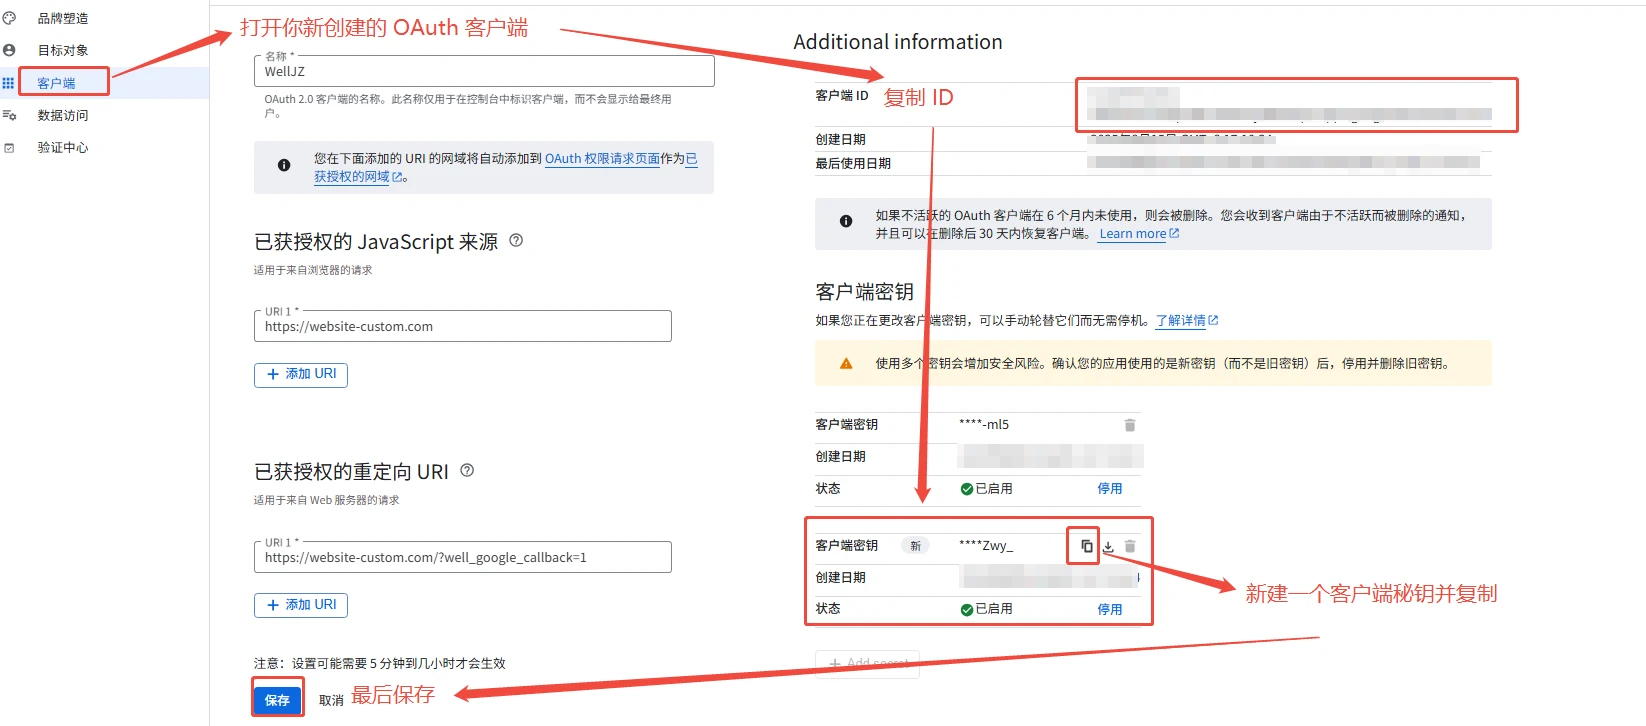This screenshot has width=1646, height=726.
Task: Click the help icon beside 已获授权的重定向 URI
Action: [x=467, y=470]
